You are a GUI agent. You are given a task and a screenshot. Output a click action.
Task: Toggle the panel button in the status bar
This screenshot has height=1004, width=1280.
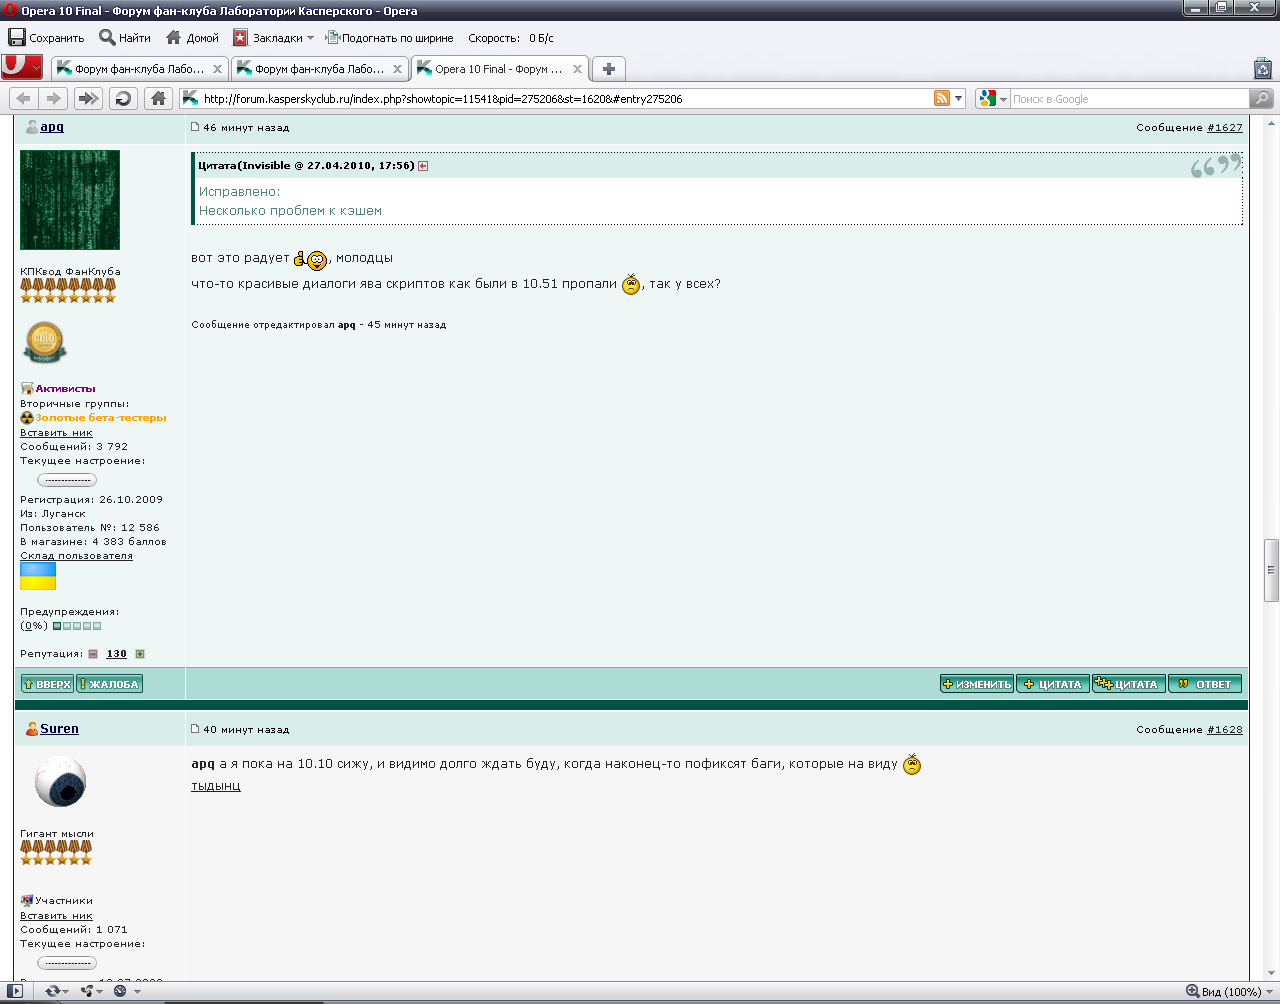pos(15,991)
